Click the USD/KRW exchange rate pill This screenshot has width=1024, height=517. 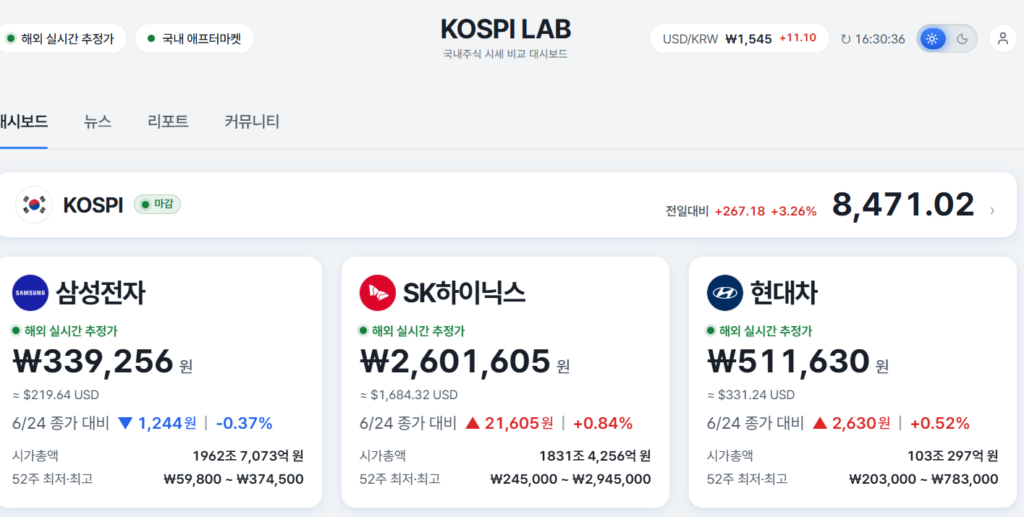coord(739,39)
